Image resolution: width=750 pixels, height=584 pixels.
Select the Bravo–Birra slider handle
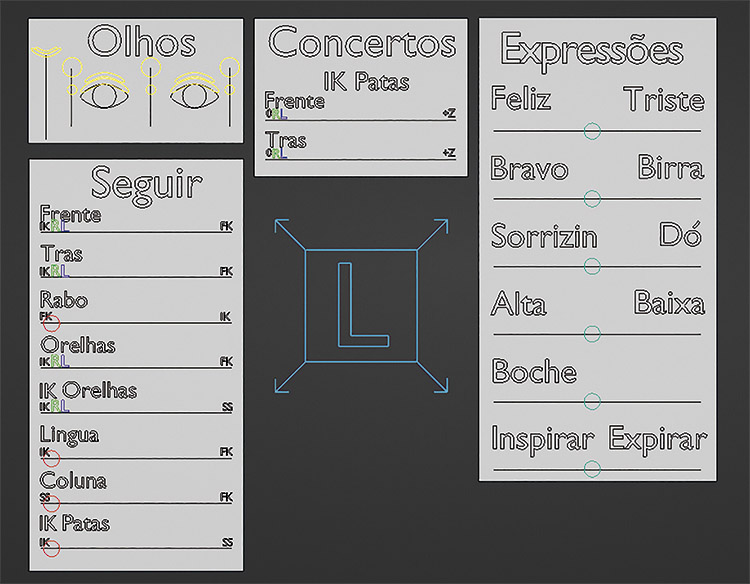point(592,198)
